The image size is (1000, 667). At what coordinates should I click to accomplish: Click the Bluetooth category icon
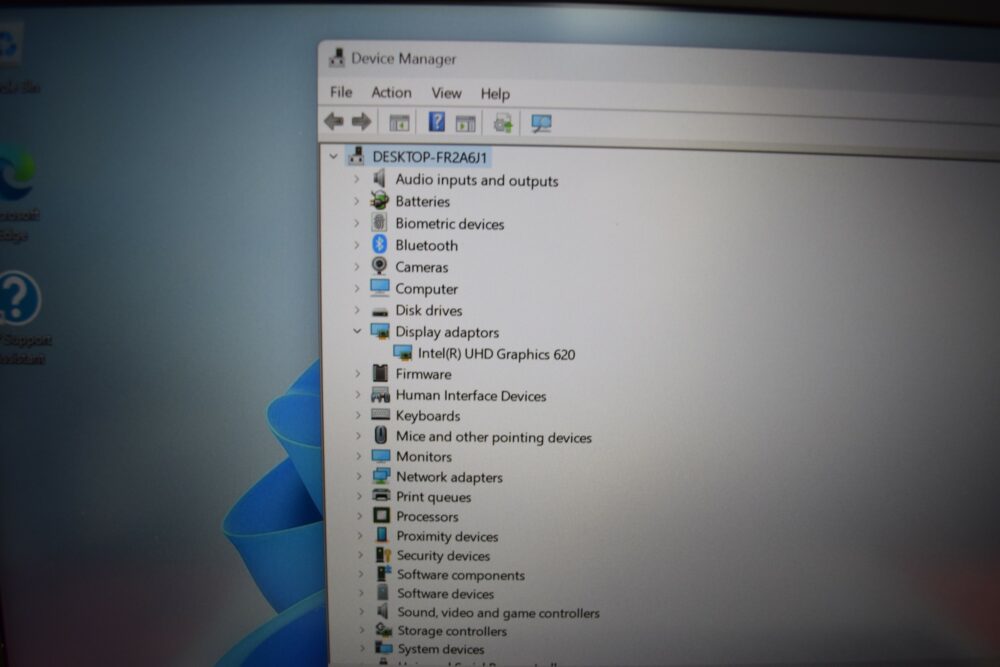379,244
